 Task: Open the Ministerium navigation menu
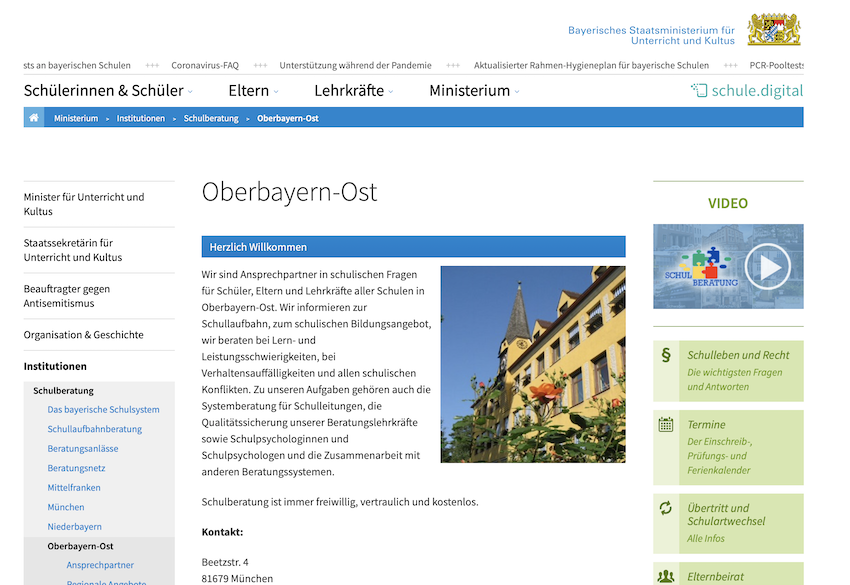(475, 90)
